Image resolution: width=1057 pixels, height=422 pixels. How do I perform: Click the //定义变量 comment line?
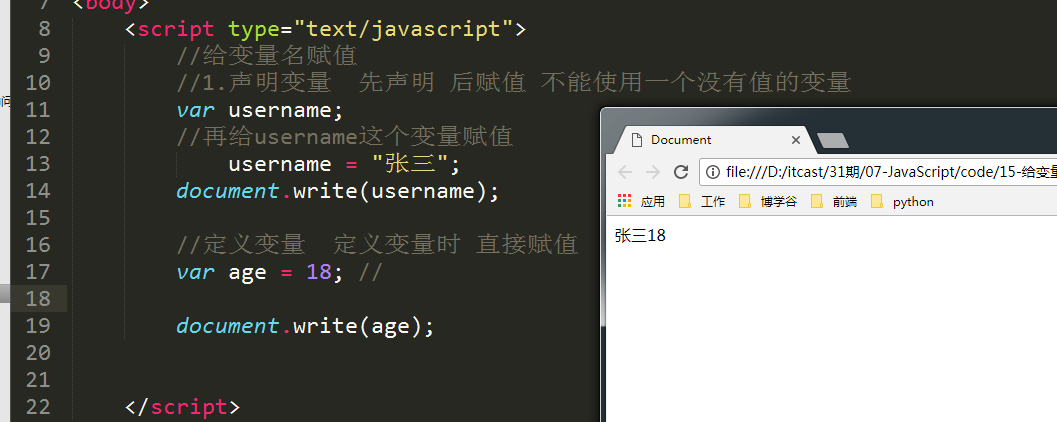(x=378, y=245)
